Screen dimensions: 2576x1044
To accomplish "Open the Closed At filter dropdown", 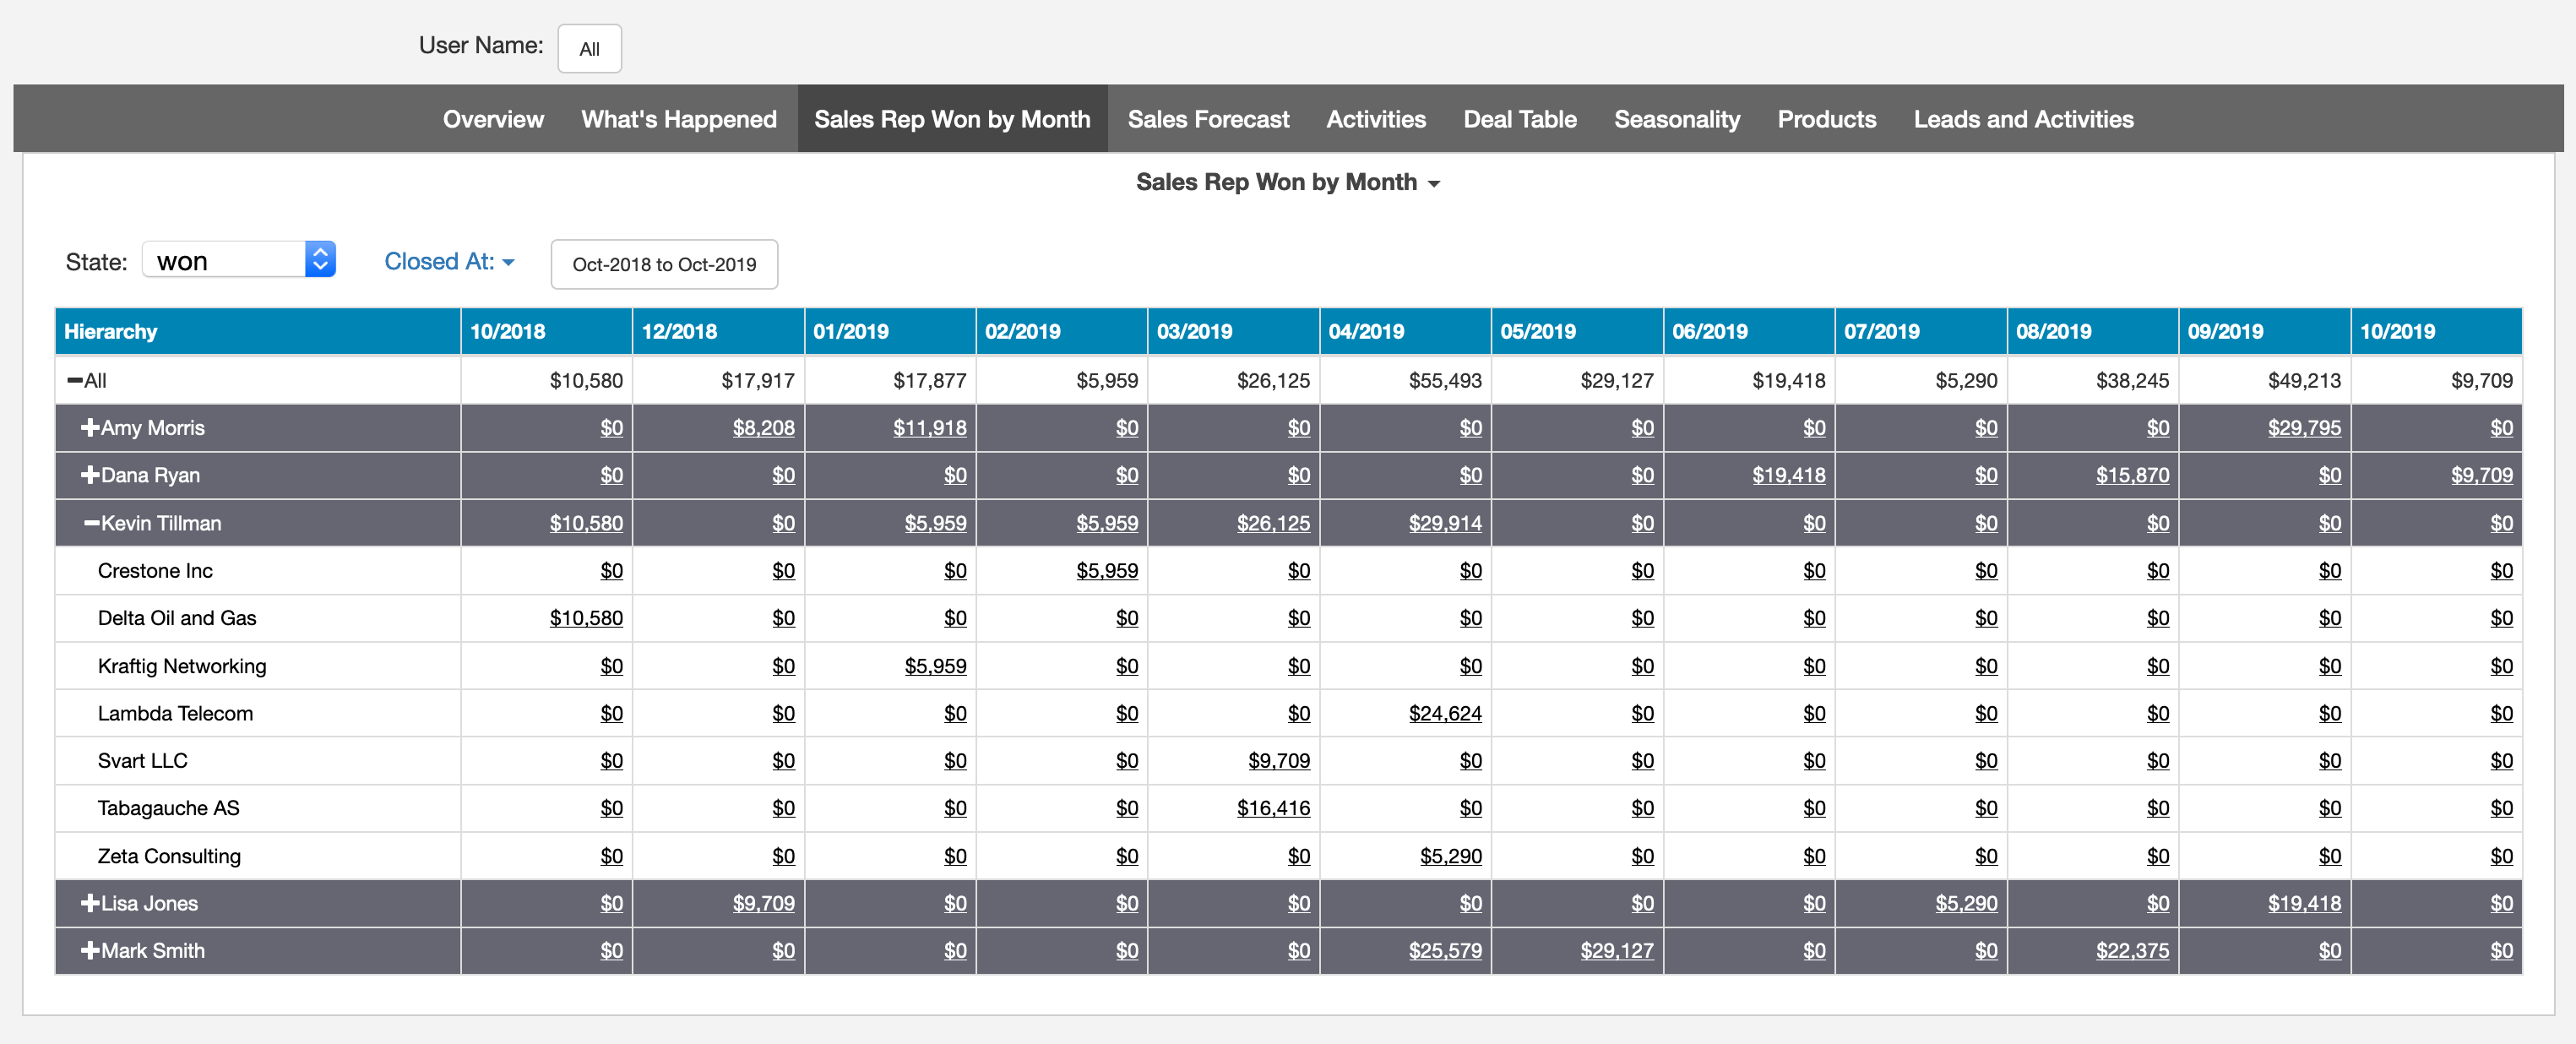I will pyautogui.click(x=449, y=261).
